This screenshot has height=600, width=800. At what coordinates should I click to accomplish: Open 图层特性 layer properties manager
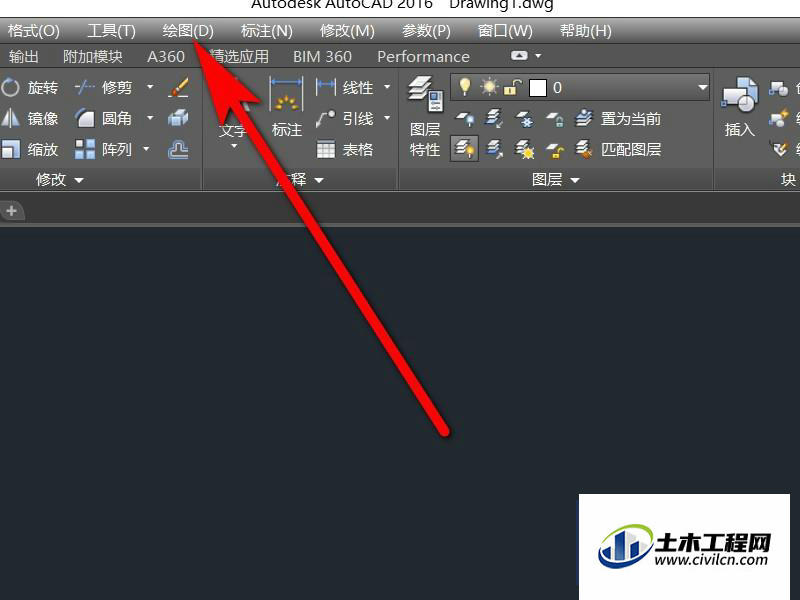tap(425, 117)
